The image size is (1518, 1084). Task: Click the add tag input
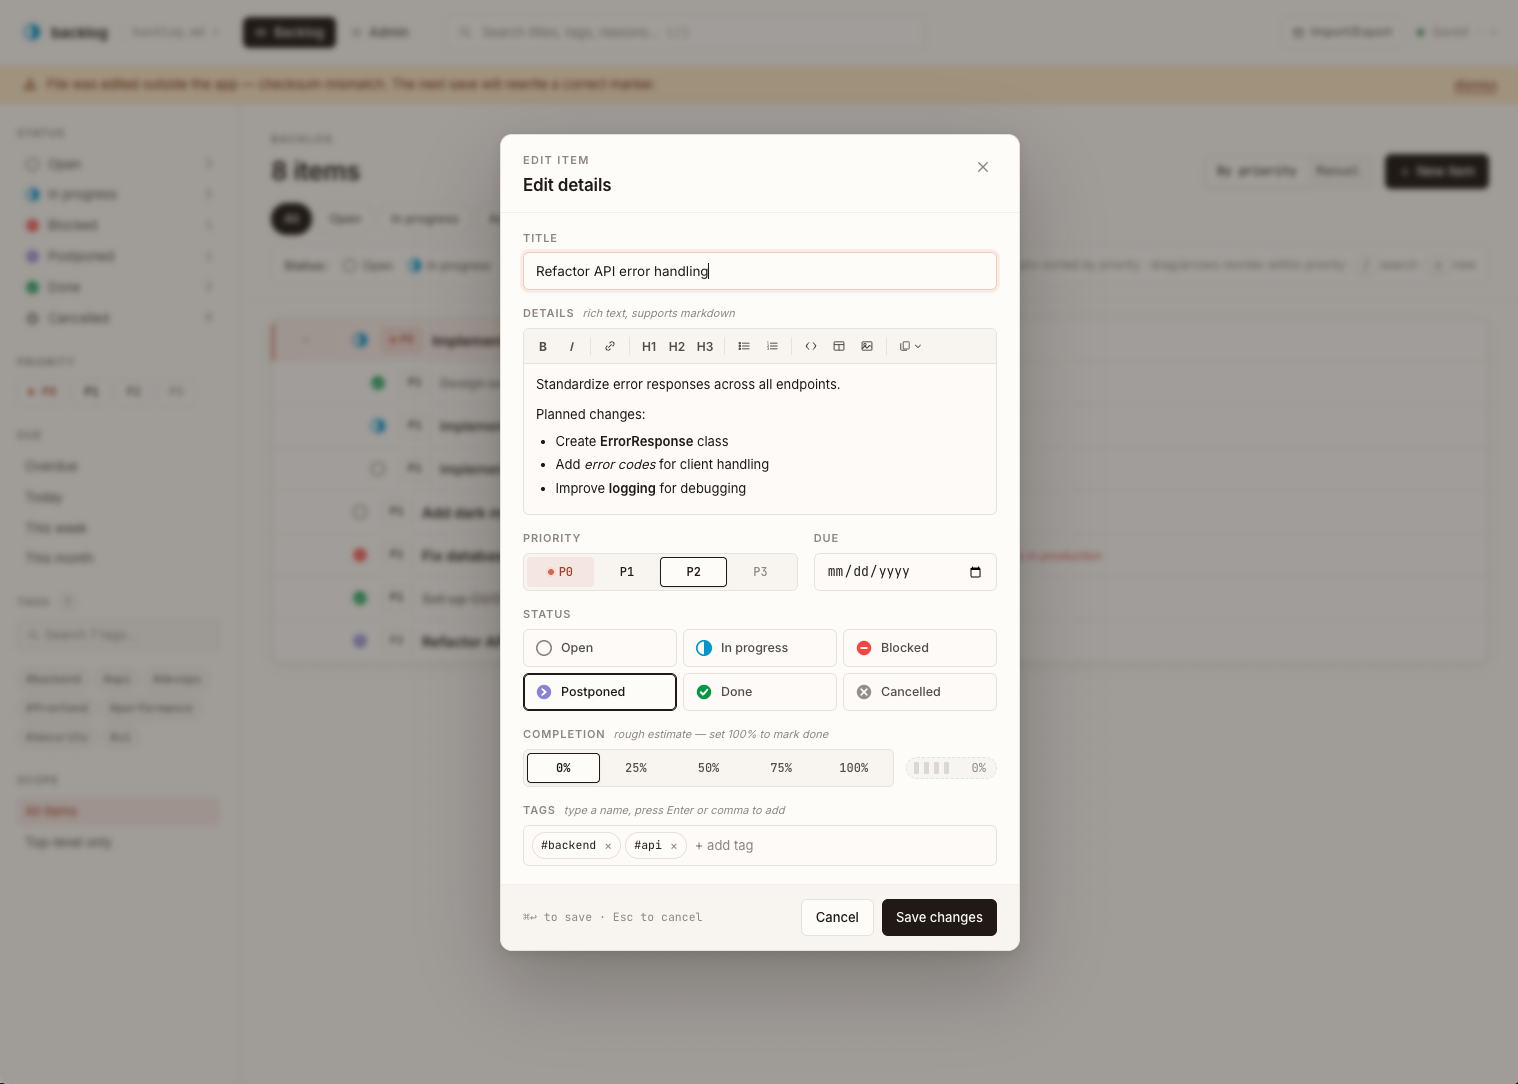840,845
